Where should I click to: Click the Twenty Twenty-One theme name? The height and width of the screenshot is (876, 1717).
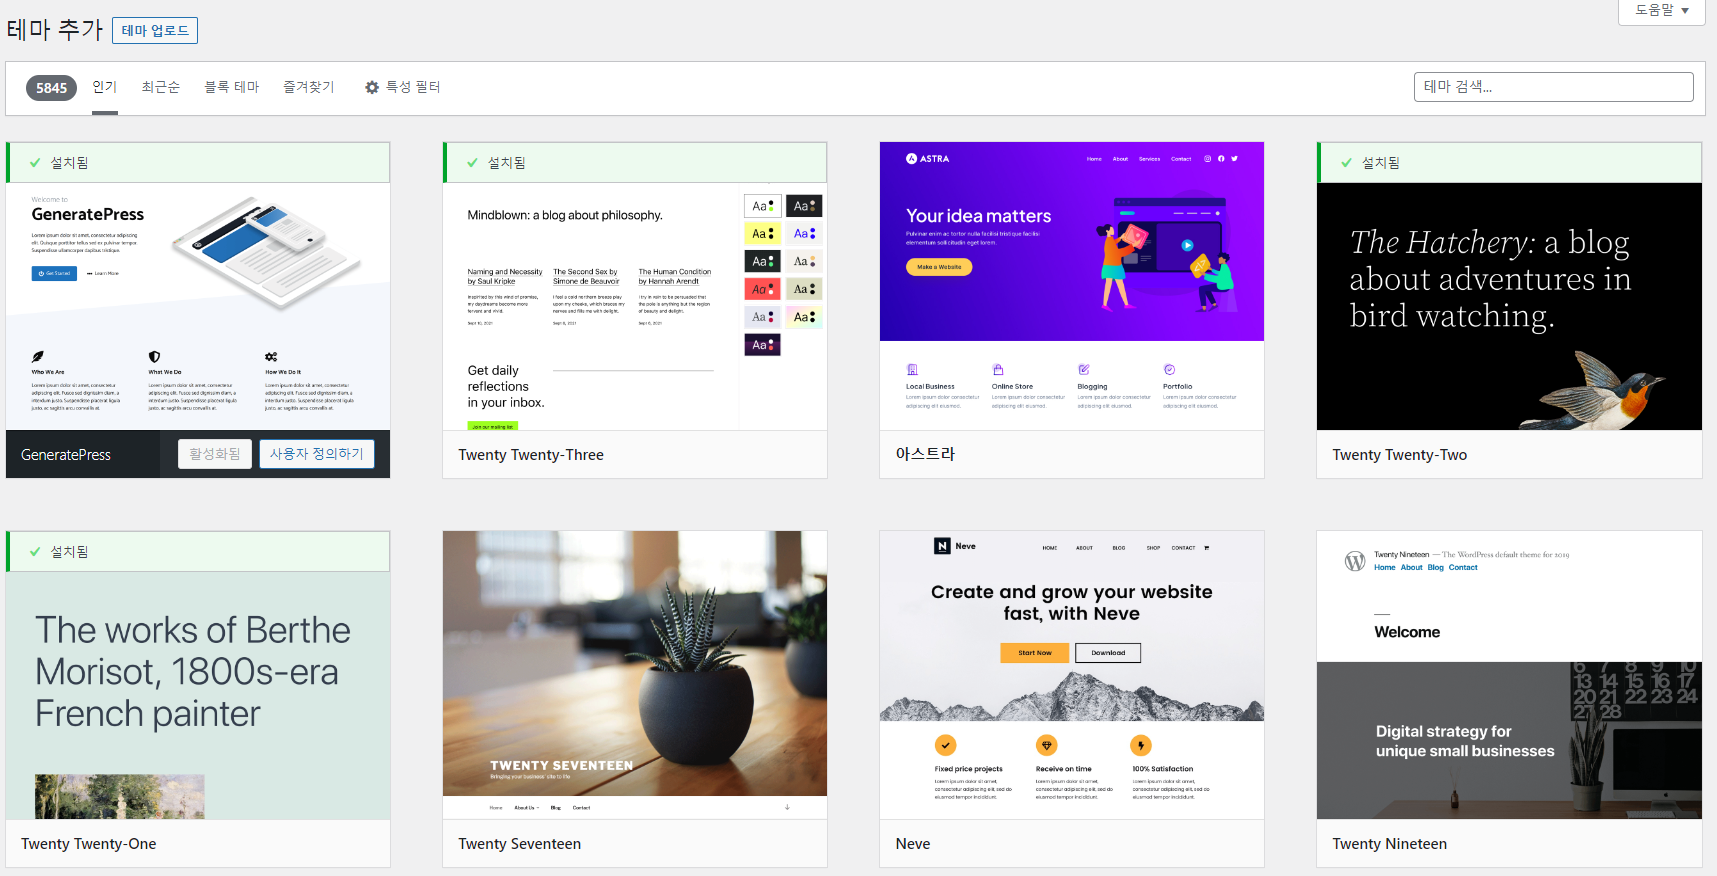point(89,844)
